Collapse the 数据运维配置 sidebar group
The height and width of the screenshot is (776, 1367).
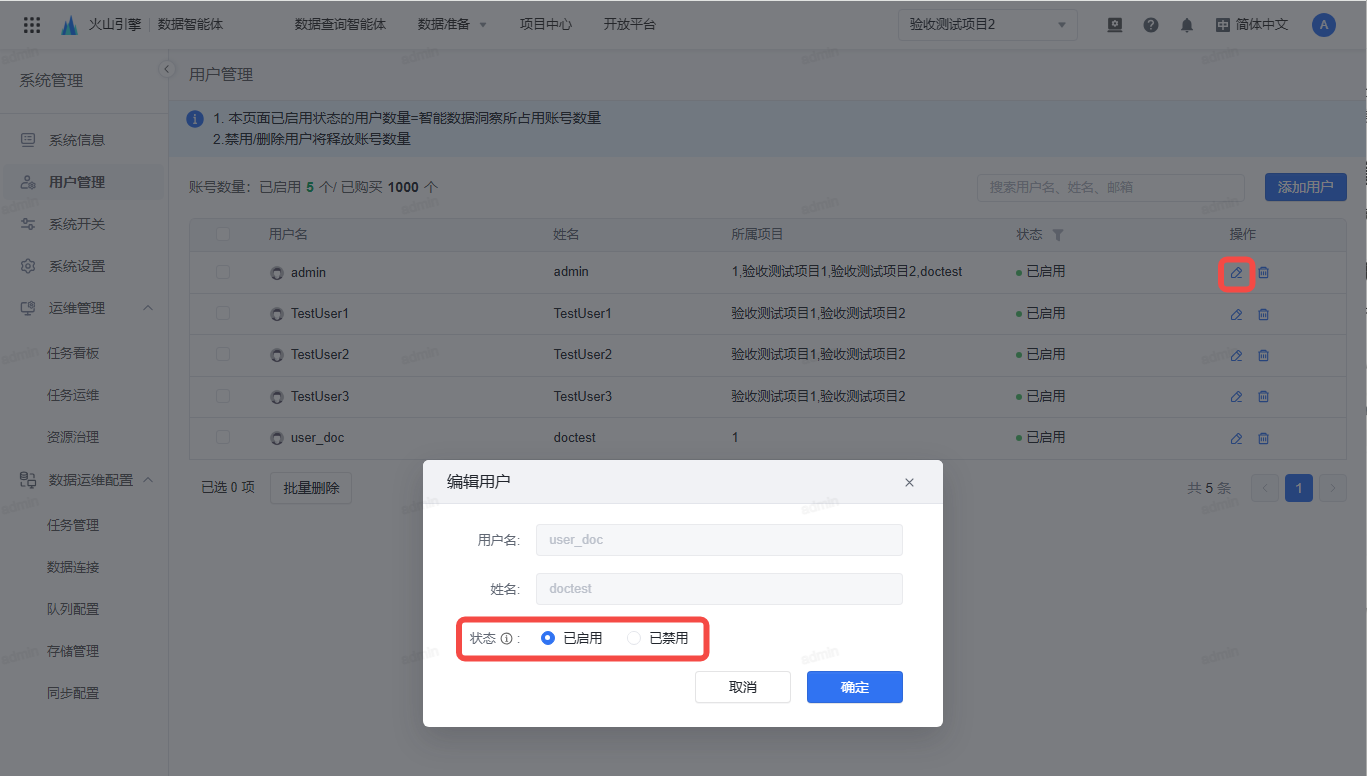148,480
